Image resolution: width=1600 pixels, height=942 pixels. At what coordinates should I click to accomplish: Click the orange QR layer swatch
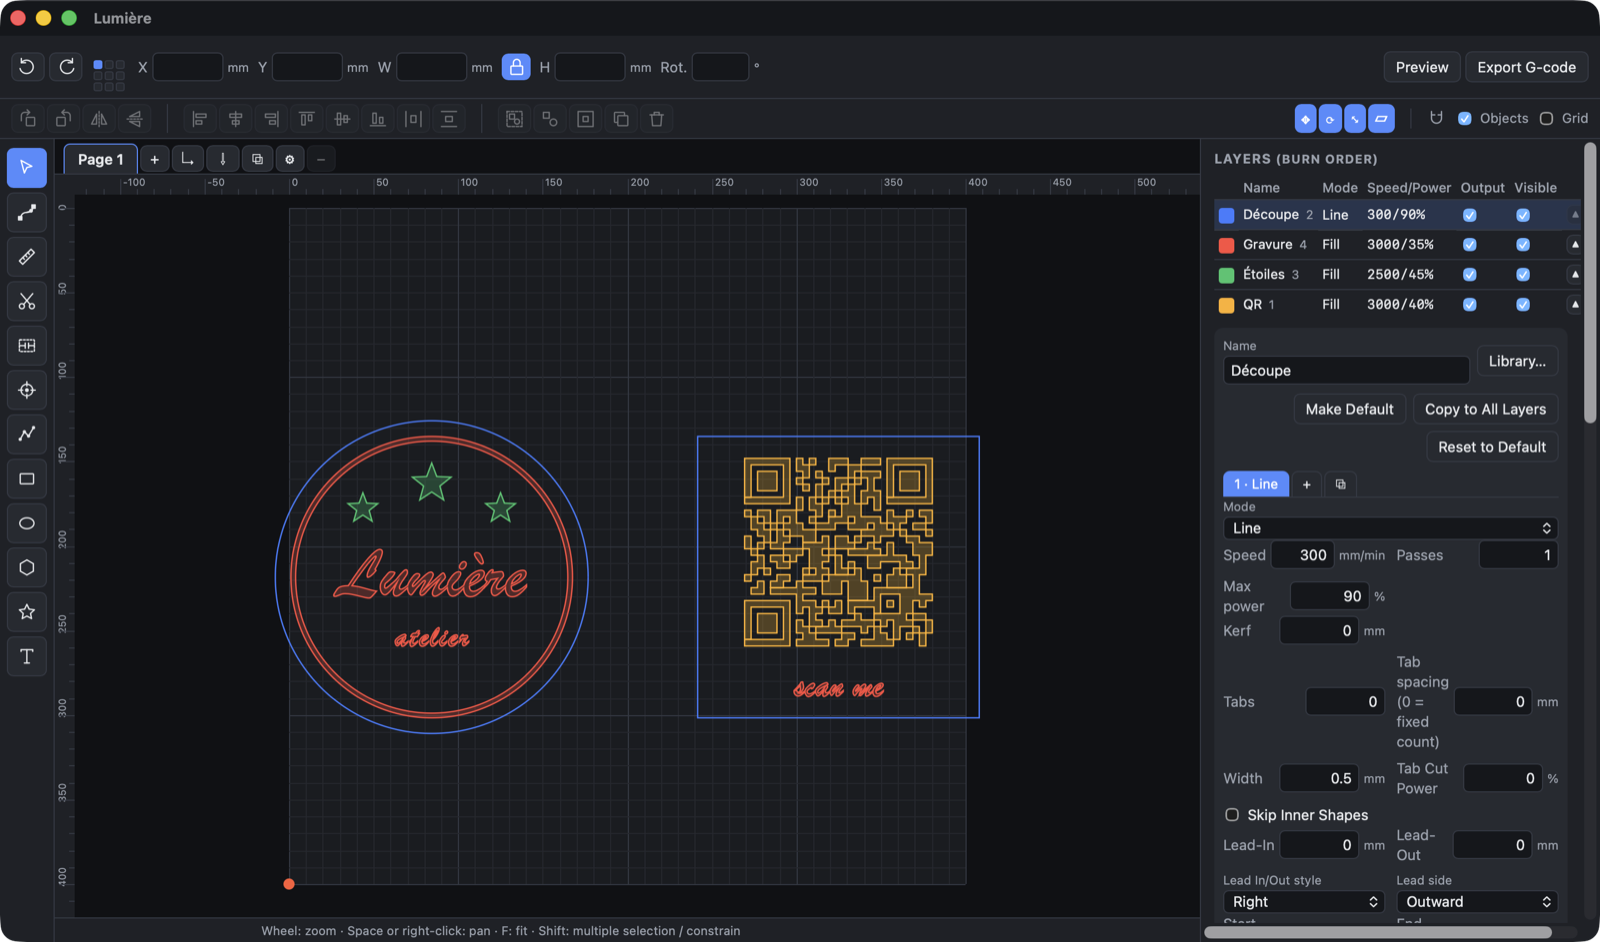pyautogui.click(x=1226, y=305)
